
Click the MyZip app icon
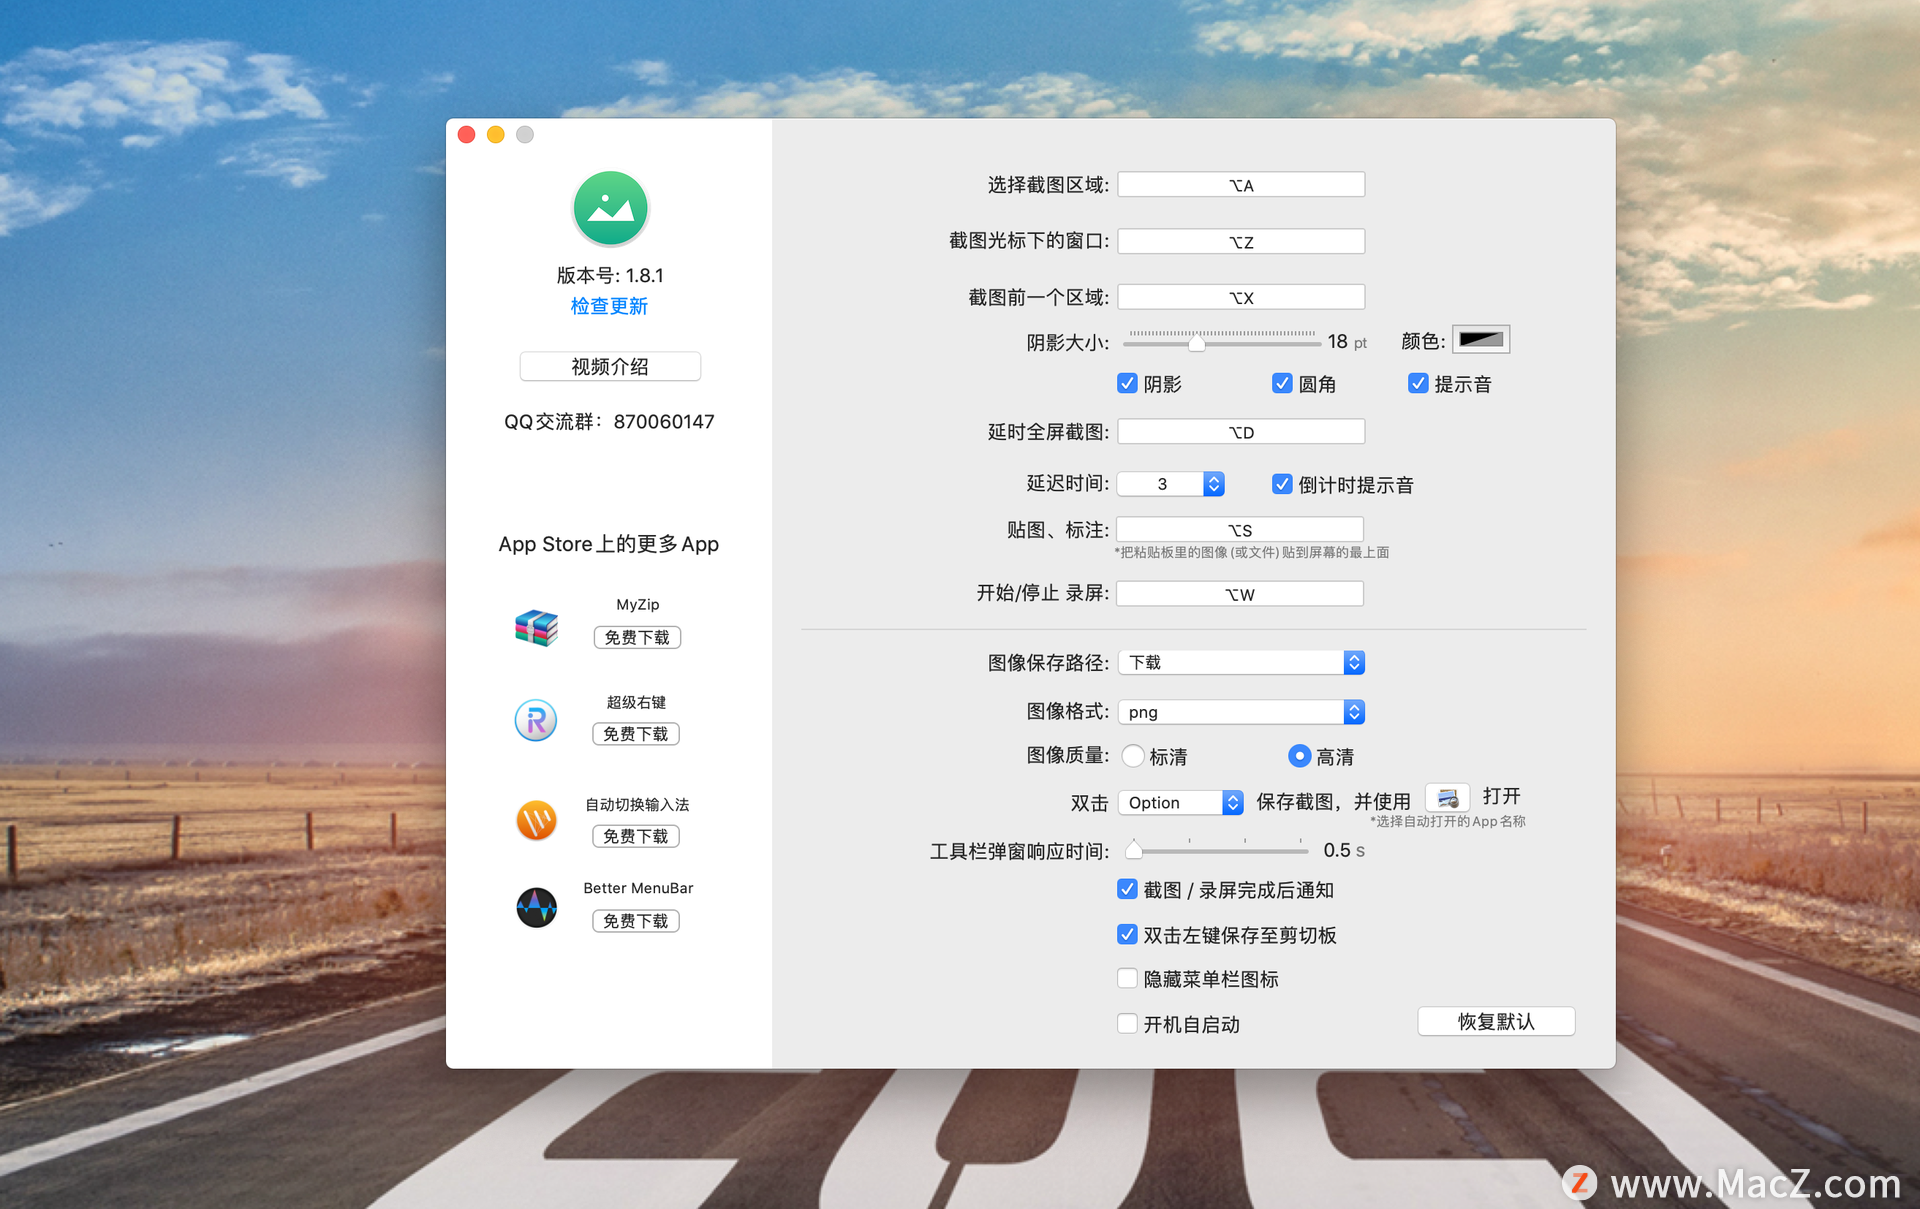[x=536, y=627]
